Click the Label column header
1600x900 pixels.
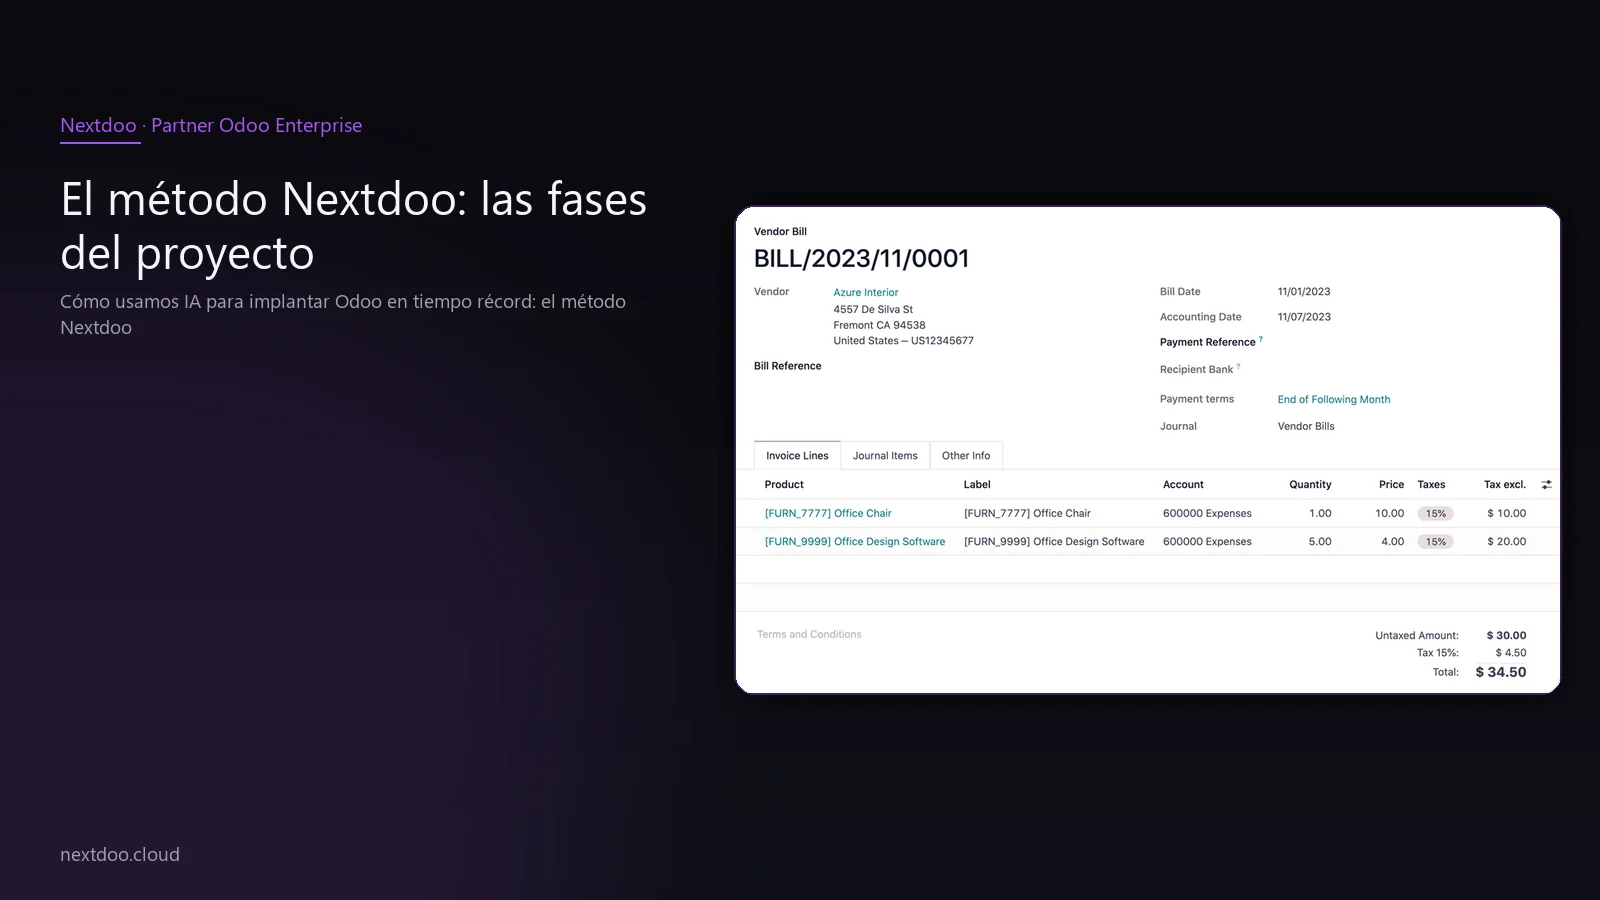(x=977, y=485)
